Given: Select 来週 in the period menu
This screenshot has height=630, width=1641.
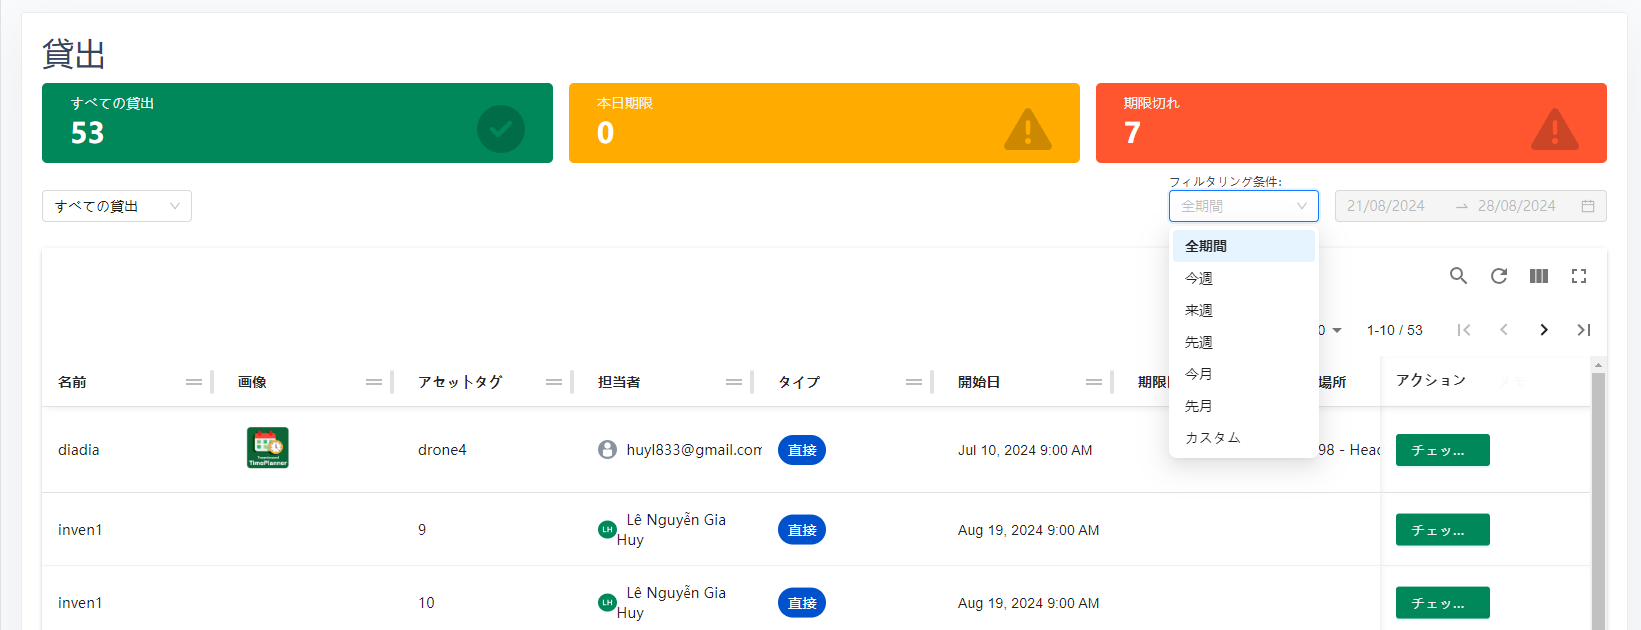Looking at the screenshot, I should click(x=1199, y=310).
